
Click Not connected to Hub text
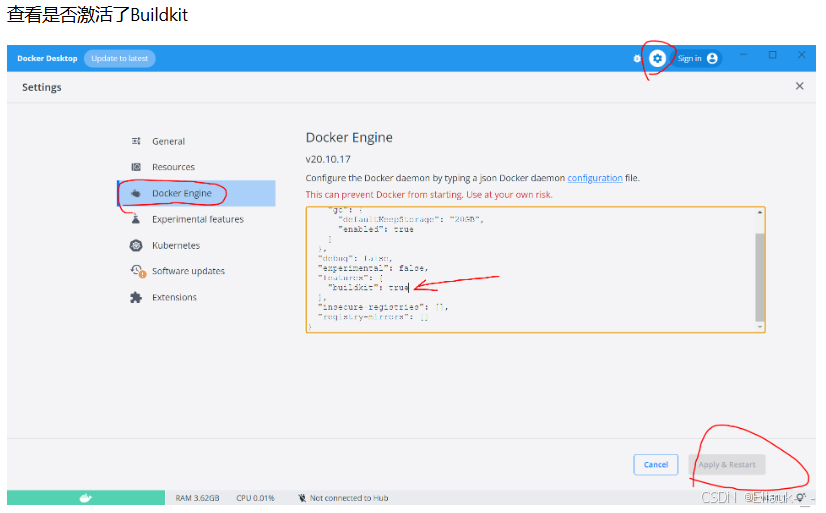coord(349,498)
